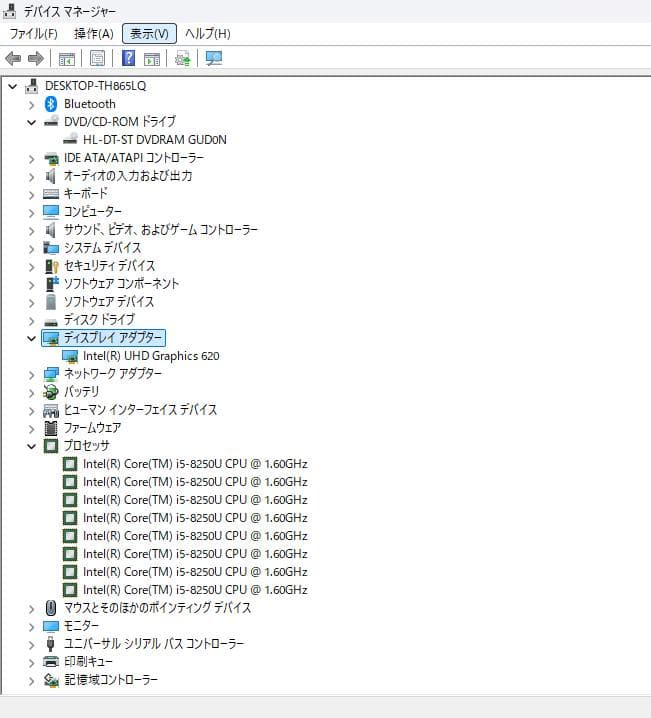This screenshot has width=651, height=718.
Task: Select the ソフトウェア デバイス label
Action: (109, 302)
